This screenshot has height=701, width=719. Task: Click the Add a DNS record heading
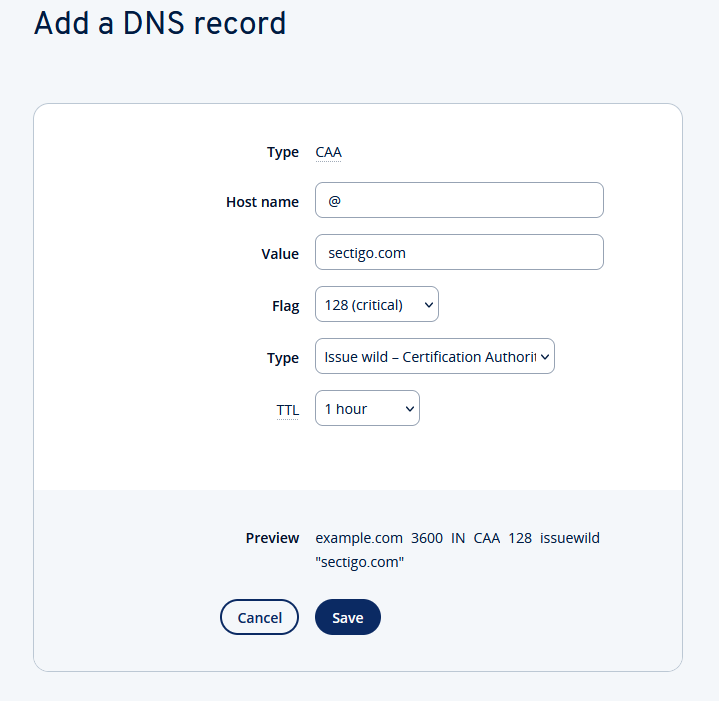pyautogui.click(x=160, y=24)
